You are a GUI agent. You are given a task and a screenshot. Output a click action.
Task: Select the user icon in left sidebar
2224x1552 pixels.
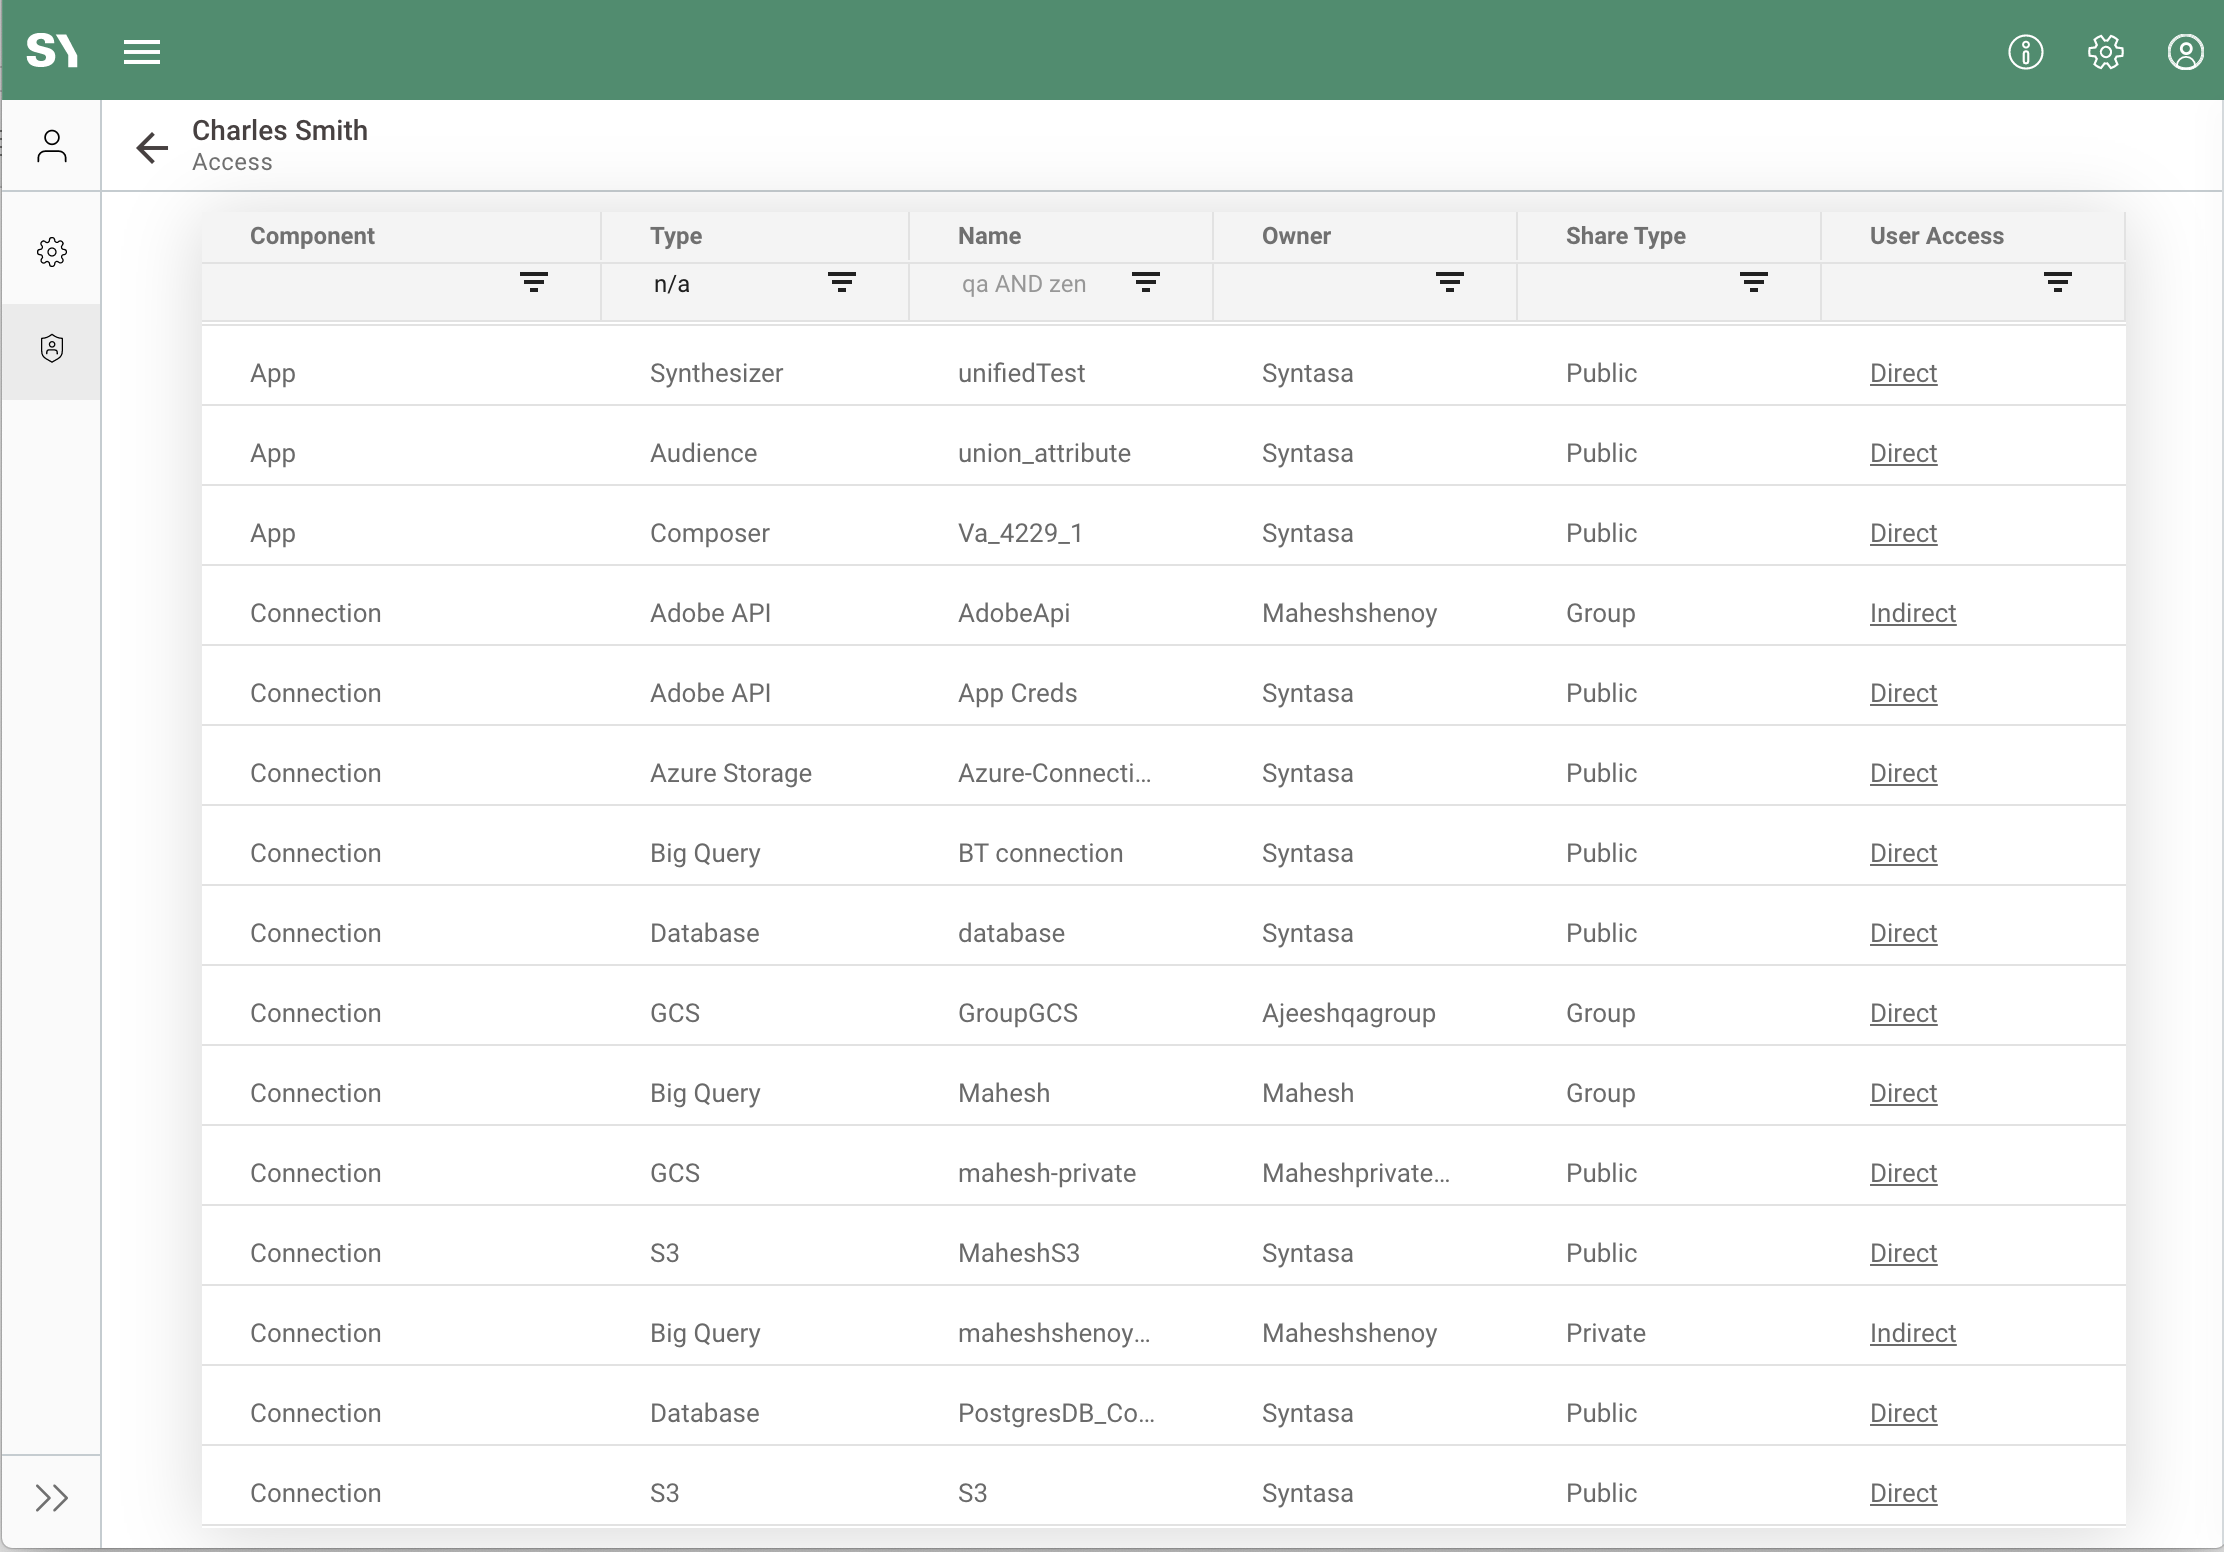[52, 146]
